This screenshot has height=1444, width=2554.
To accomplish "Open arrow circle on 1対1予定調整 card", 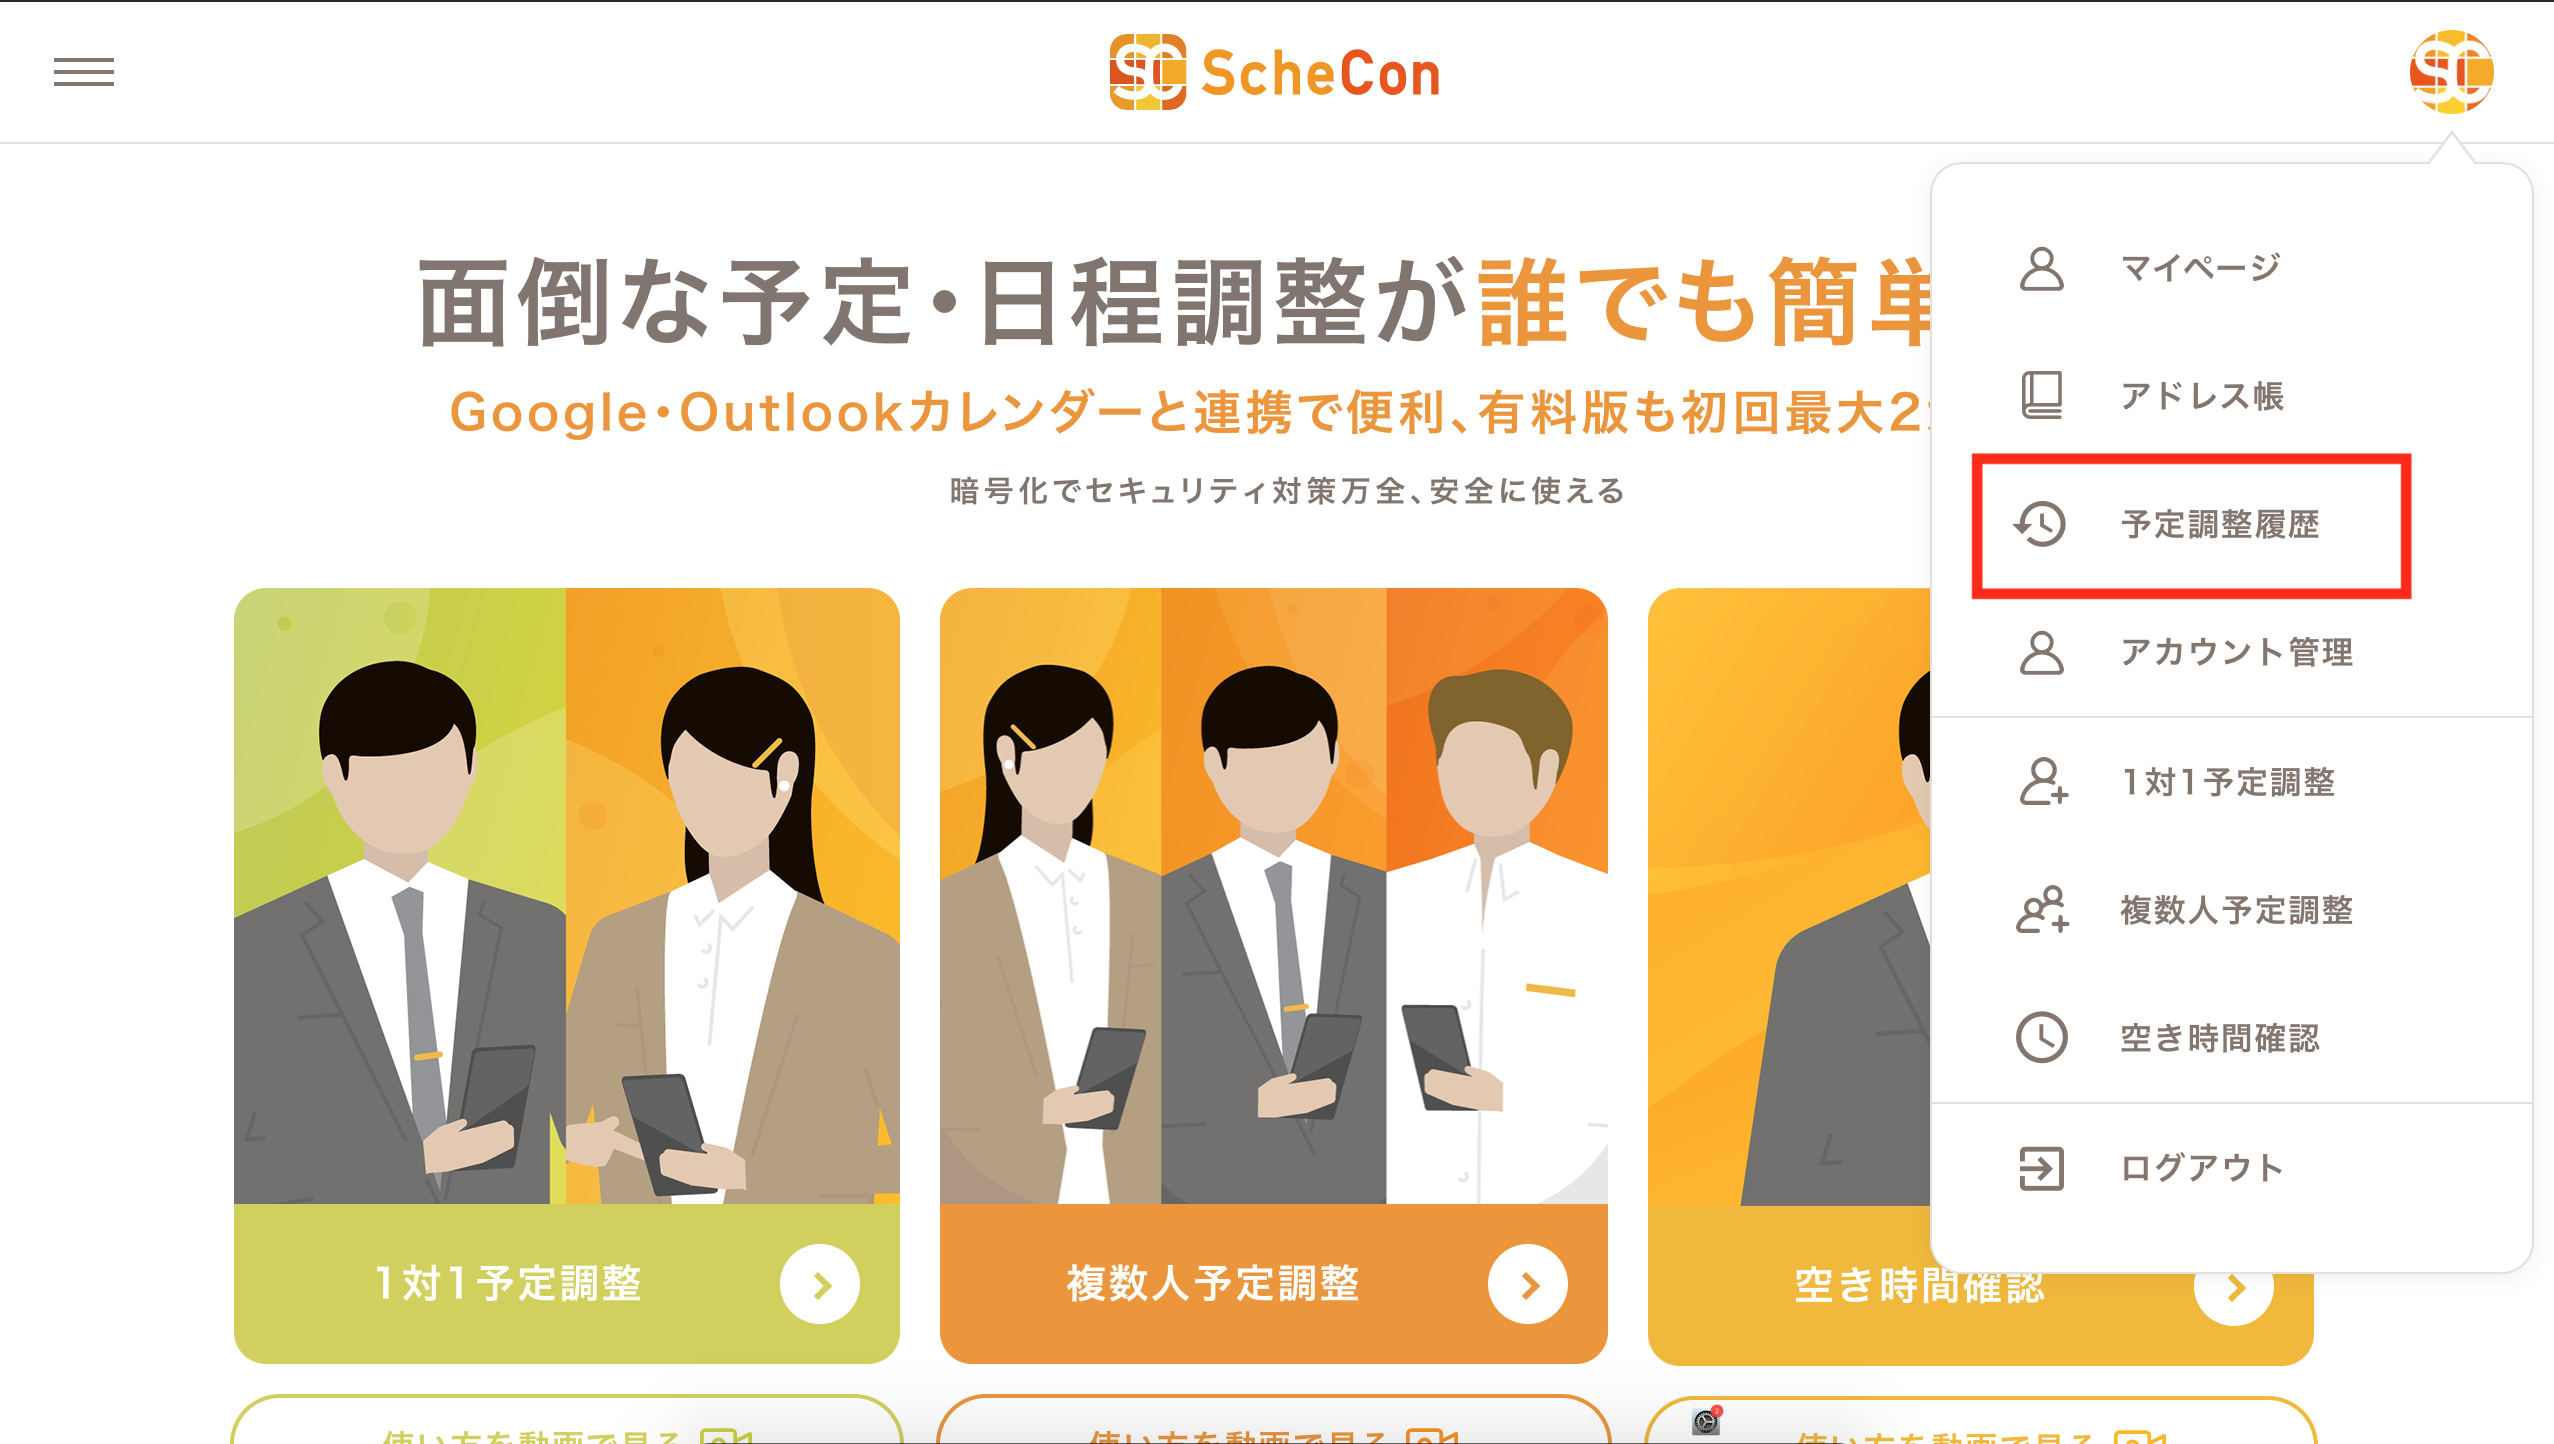I will 820,1284.
